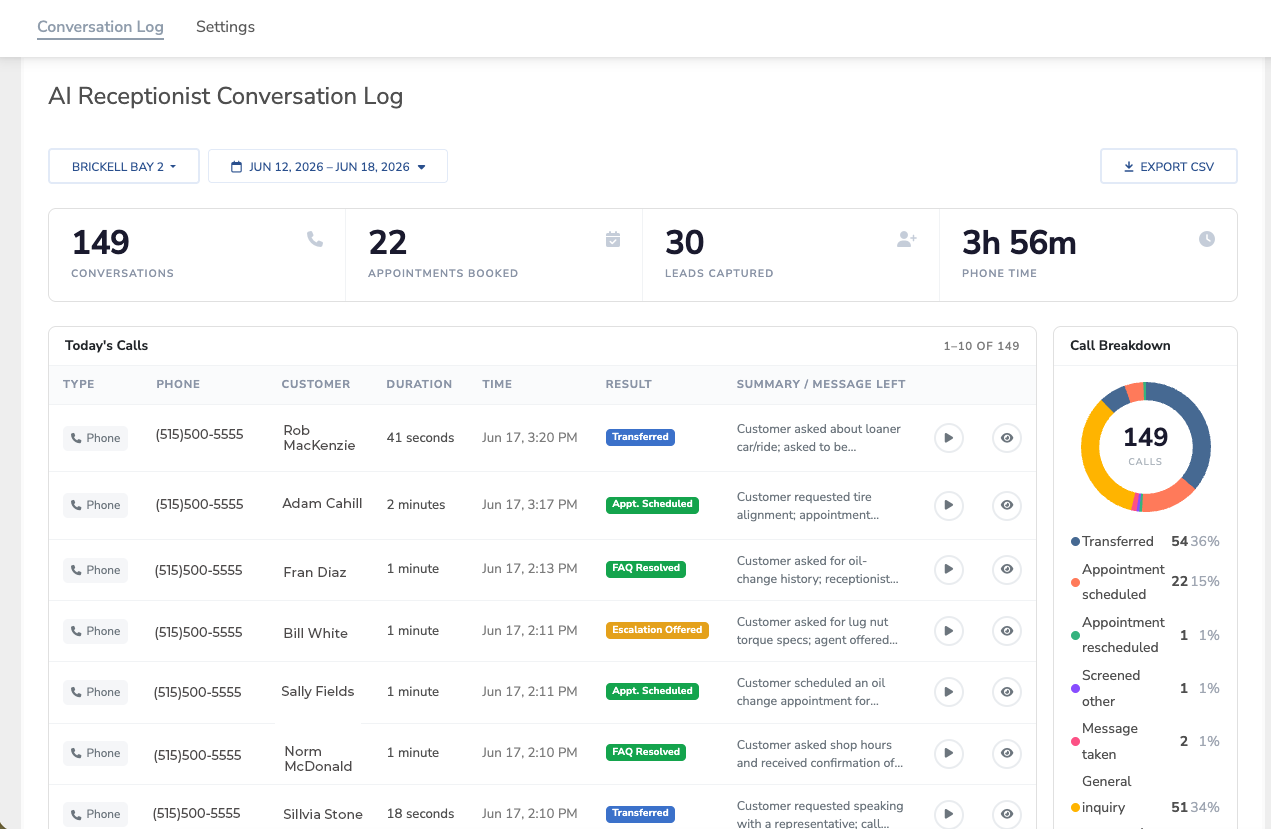Click the Transferred badge for Rob MacKenzie
The height and width of the screenshot is (829, 1271).
(x=641, y=437)
